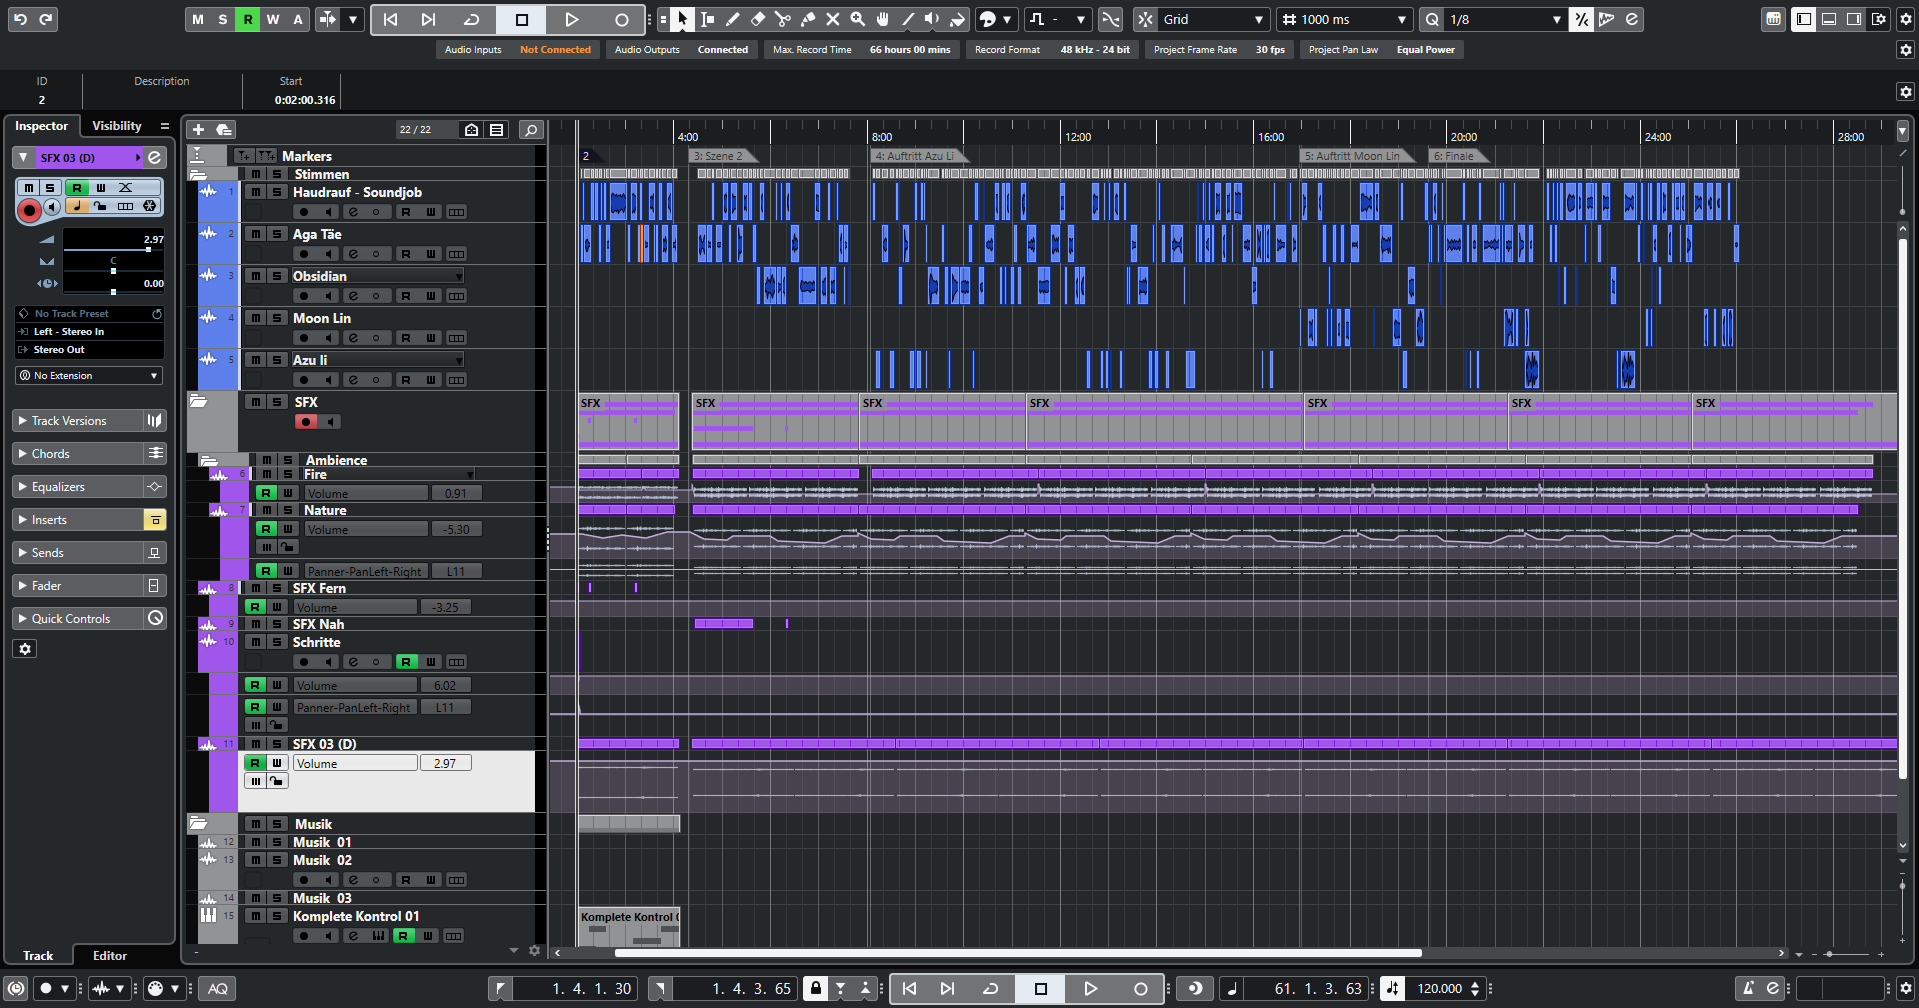Open the 1/8 quantize preset dropdown
Image resolution: width=1919 pixels, height=1008 pixels.
point(1506,19)
